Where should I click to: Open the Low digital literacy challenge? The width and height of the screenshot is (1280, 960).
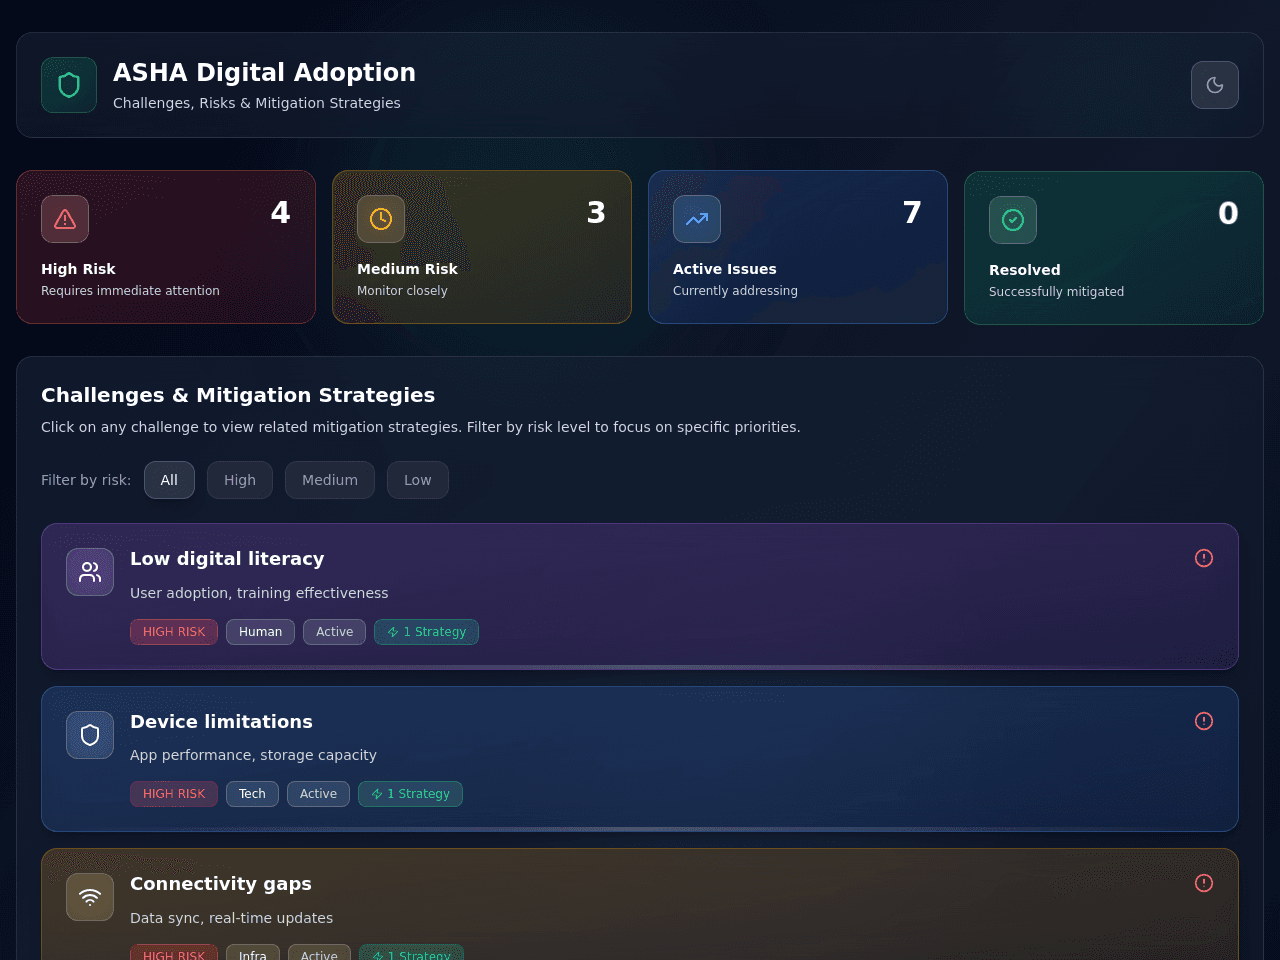640,596
